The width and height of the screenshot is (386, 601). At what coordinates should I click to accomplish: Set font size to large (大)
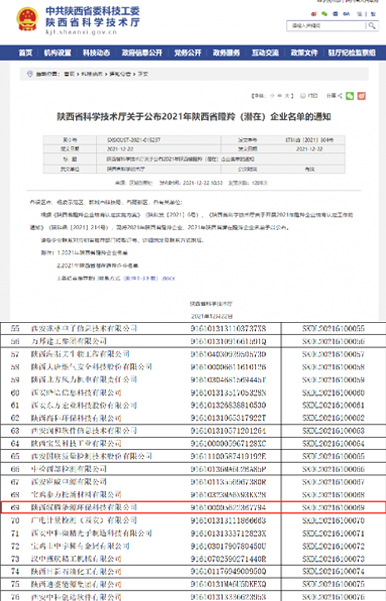(x=287, y=96)
